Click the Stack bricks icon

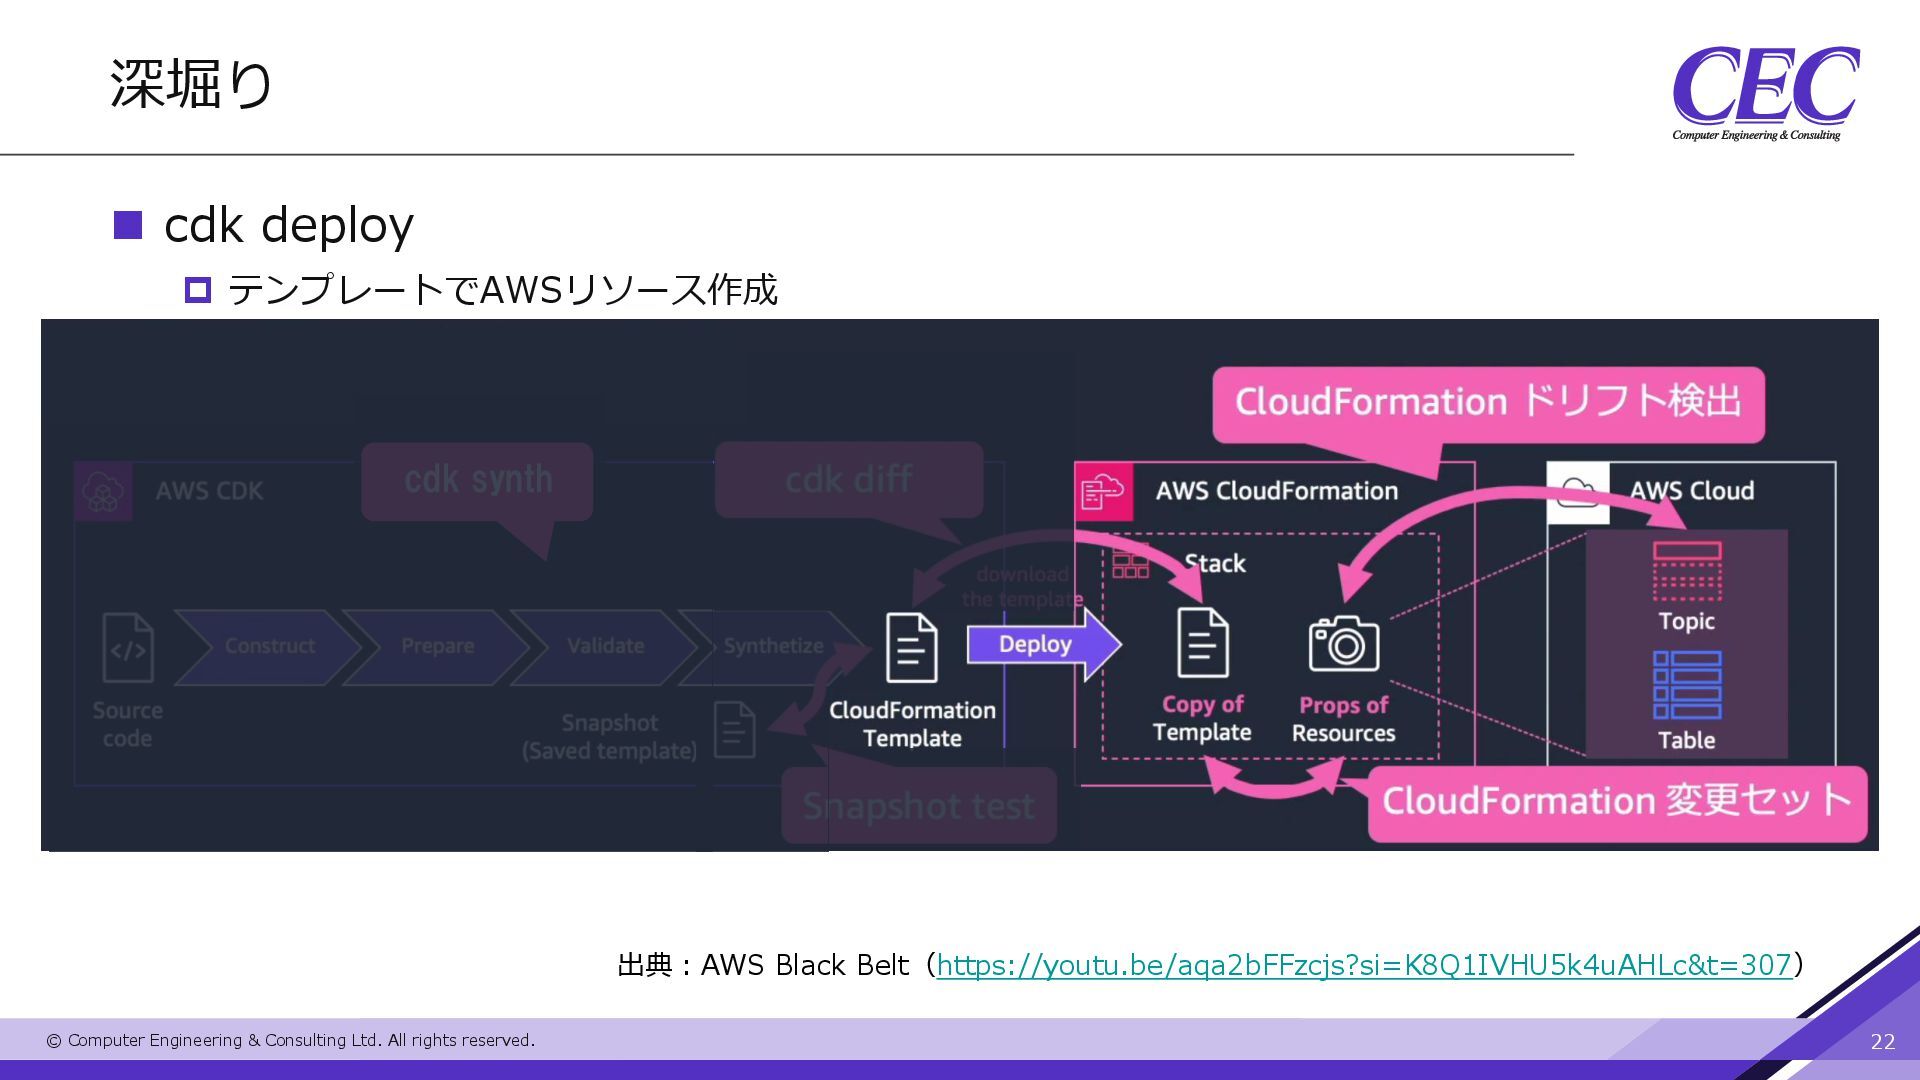[x=1131, y=564]
